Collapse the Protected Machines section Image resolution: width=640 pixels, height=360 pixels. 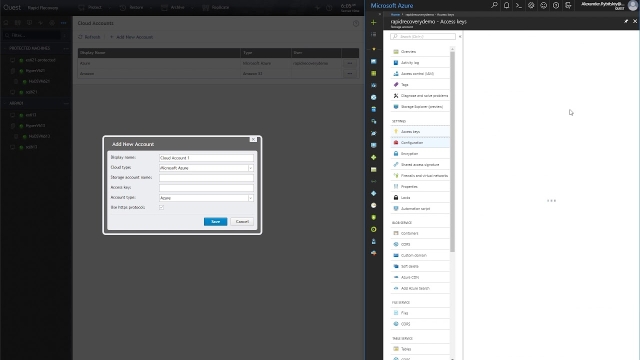5,48
